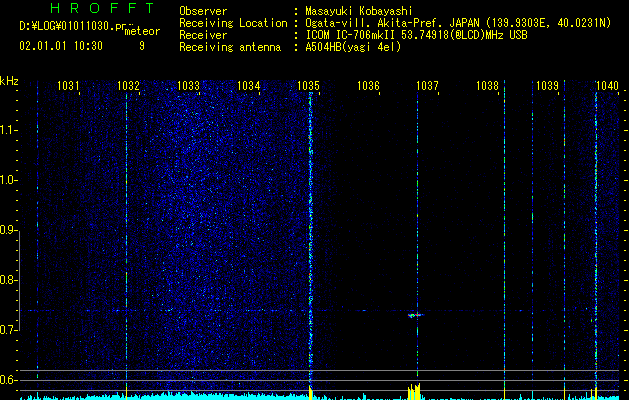Click the yellow power spike cluster below 1037
This screenshot has width=629, height=400.
pyautogui.click(x=414, y=391)
